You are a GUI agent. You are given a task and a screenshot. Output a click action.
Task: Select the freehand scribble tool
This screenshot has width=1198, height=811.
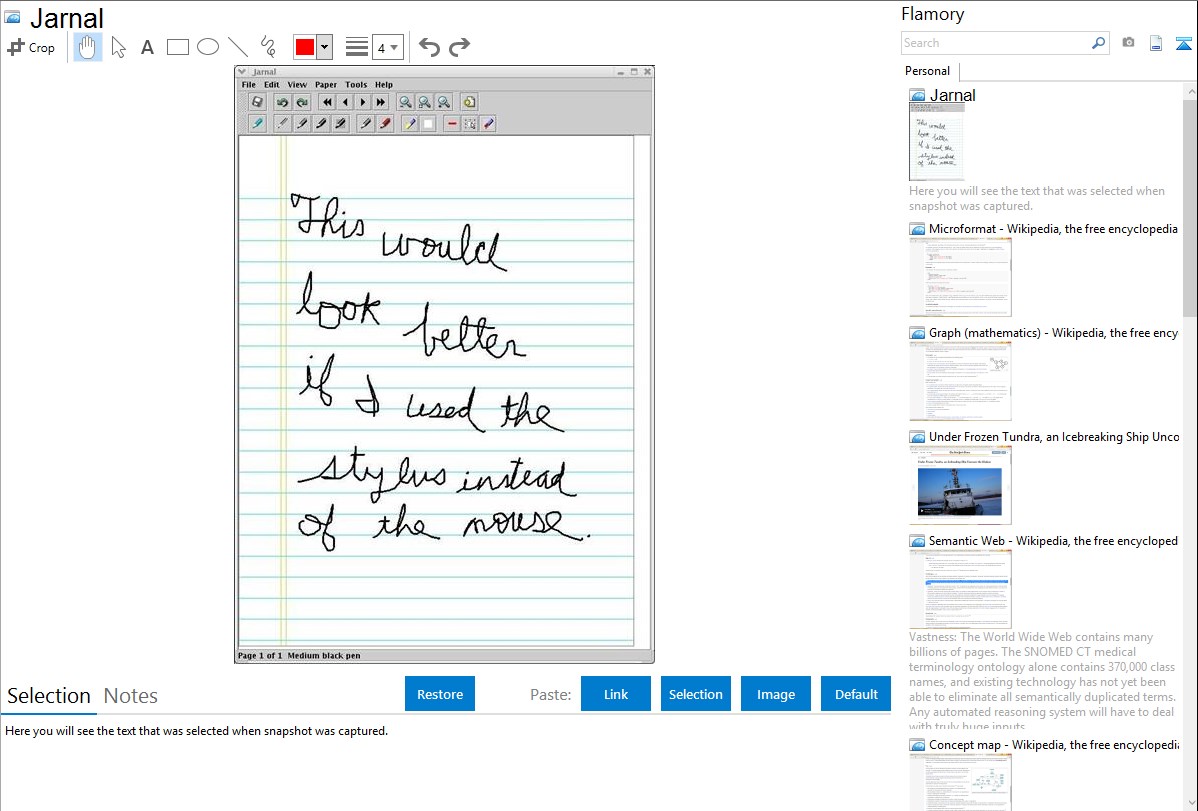click(x=268, y=47)
